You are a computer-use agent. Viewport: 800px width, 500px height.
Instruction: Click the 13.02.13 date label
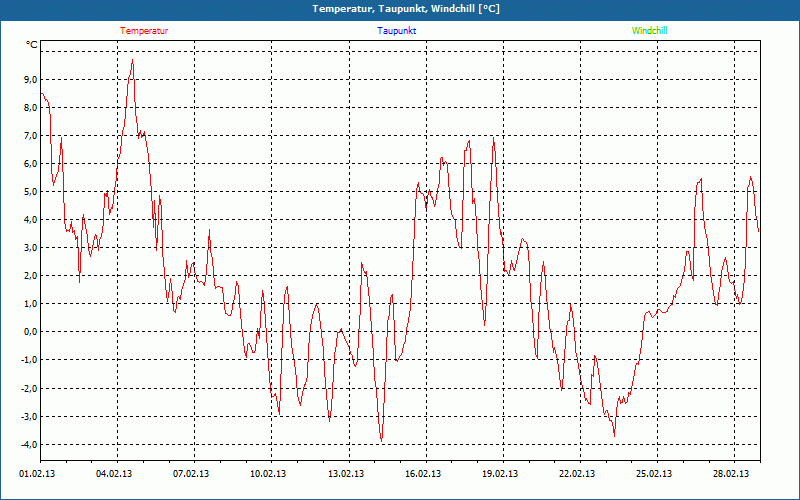[346, 474]
